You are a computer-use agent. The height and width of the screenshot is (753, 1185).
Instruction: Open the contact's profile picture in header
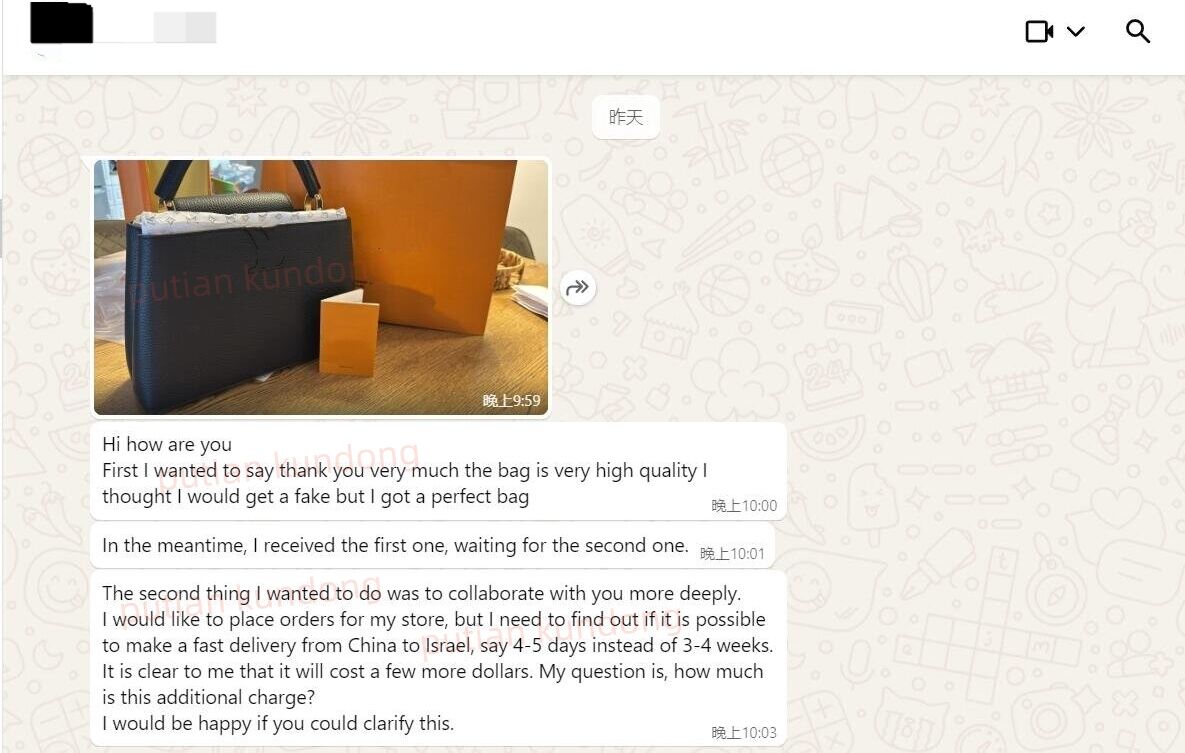click(61, 23)
